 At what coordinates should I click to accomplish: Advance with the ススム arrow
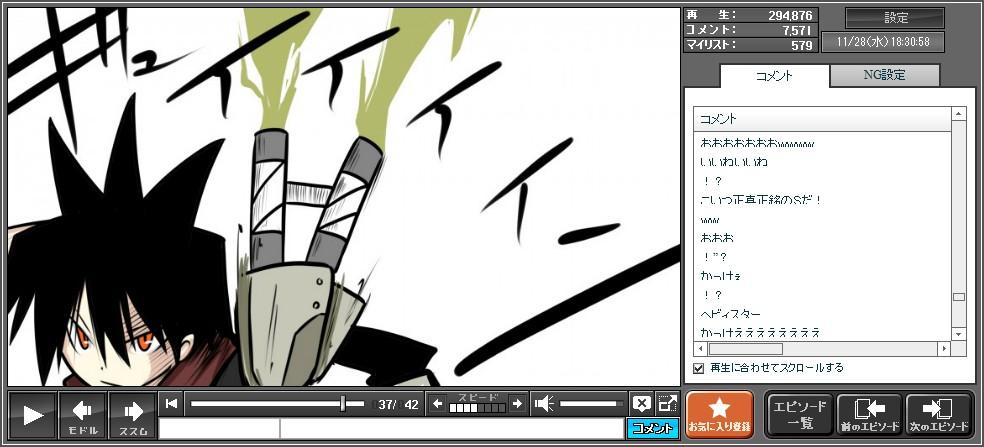pyautogui.click(x=132, y=415)
